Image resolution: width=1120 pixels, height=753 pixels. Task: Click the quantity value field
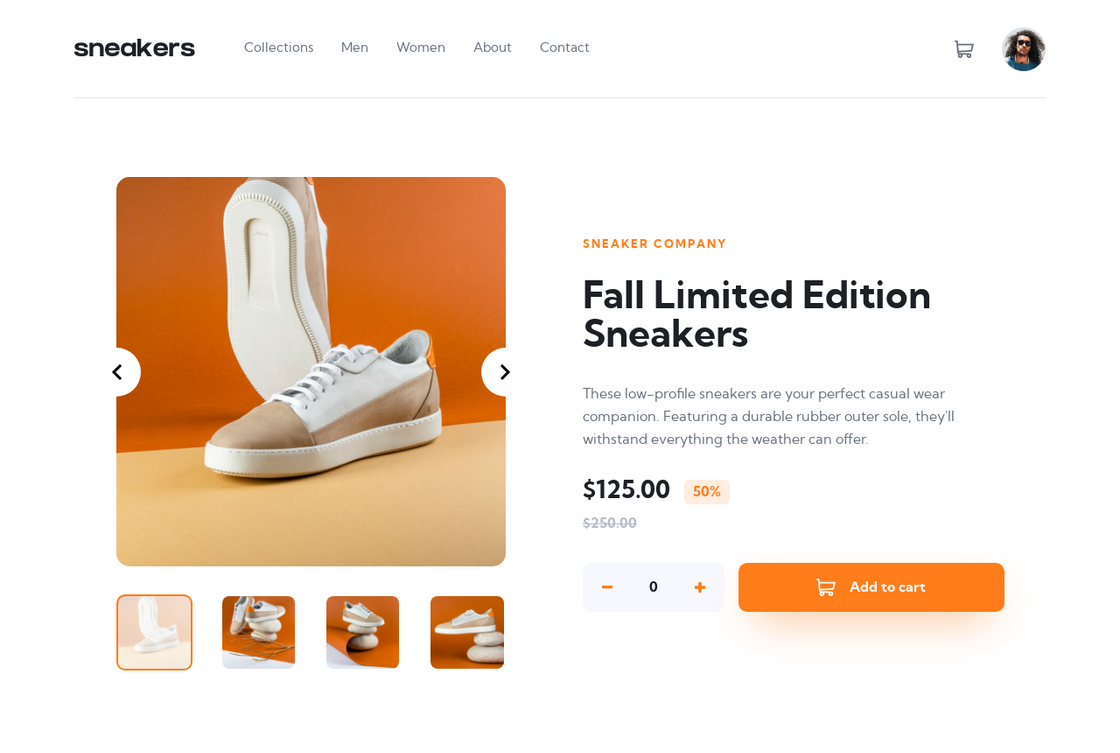(653, 587)
